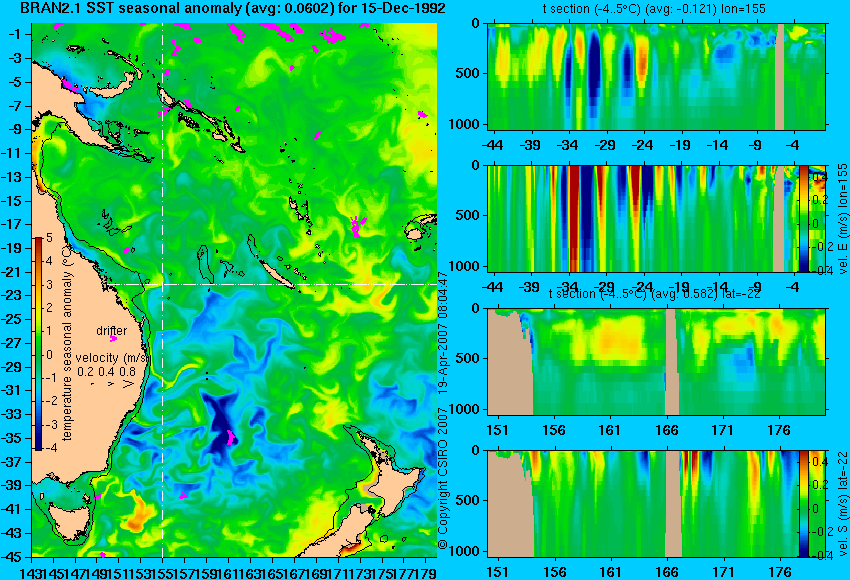This screenshot has height=580, width=850.
Task: Click the southward velocity section plot for lat=-22
Action: (643, 504)
